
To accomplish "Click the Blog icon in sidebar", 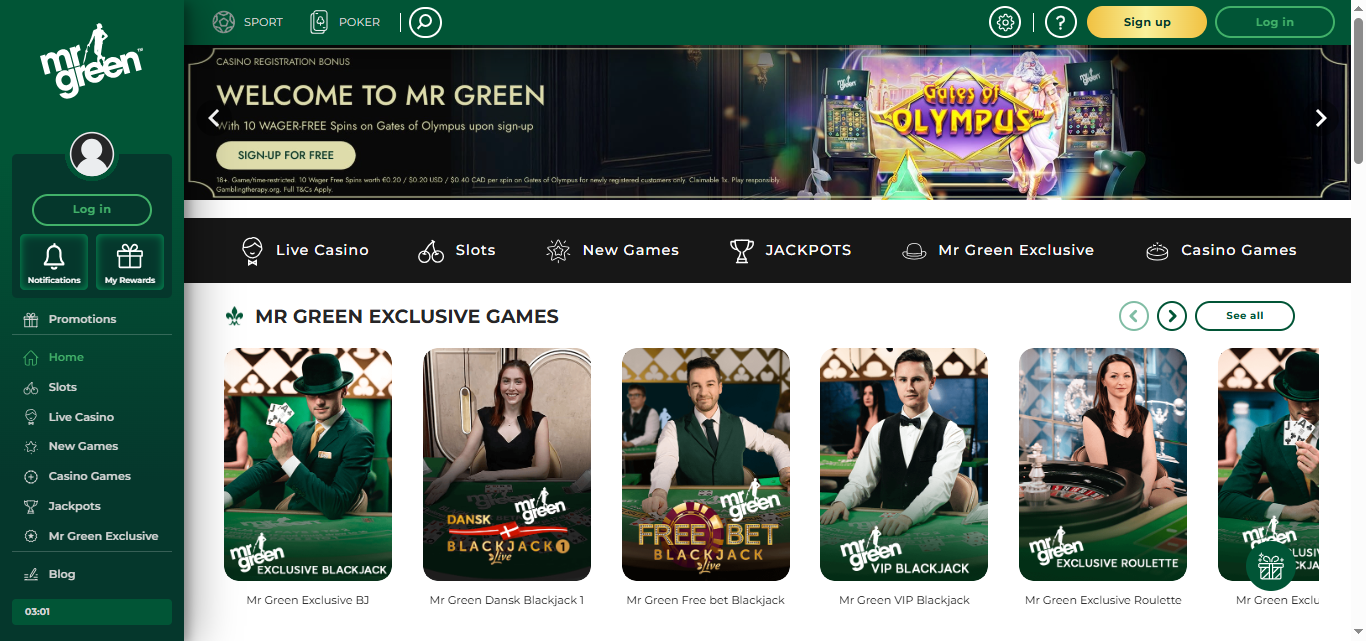I will pyautogui.click(x=30, y=574).
